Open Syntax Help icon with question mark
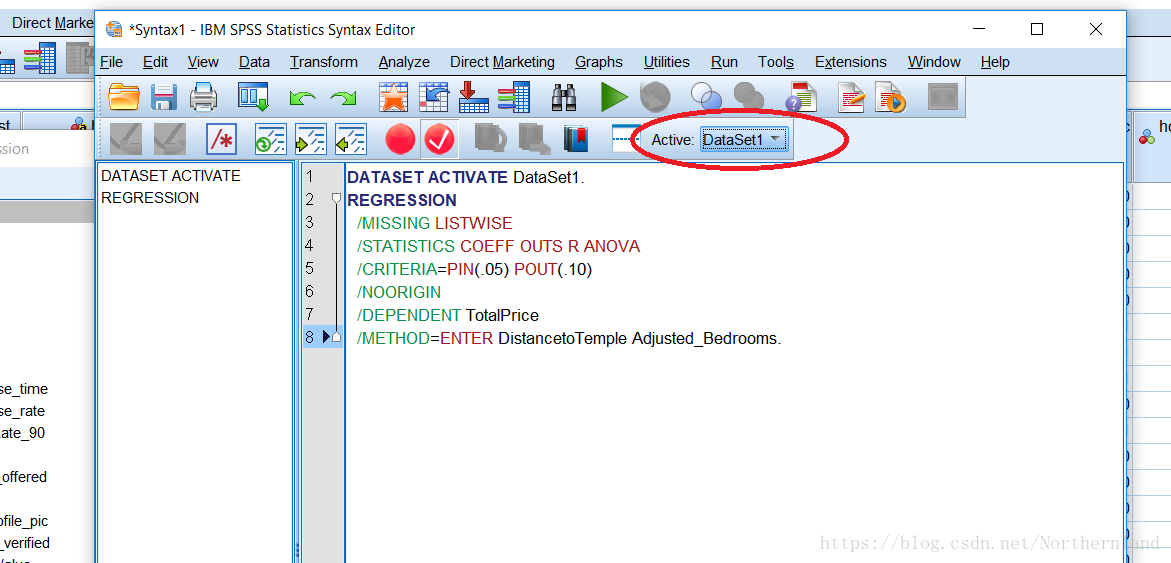The height and width of the screenshot is (563, 1171). coord(801,97)
